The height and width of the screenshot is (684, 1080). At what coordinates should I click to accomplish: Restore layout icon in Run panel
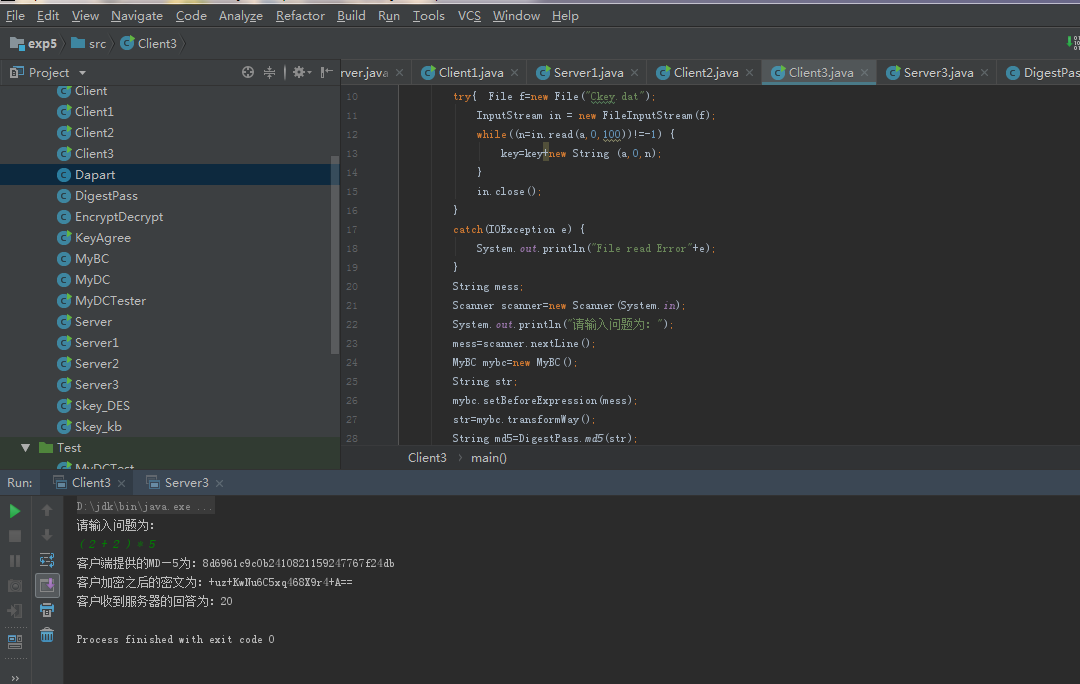click(14, 642)
